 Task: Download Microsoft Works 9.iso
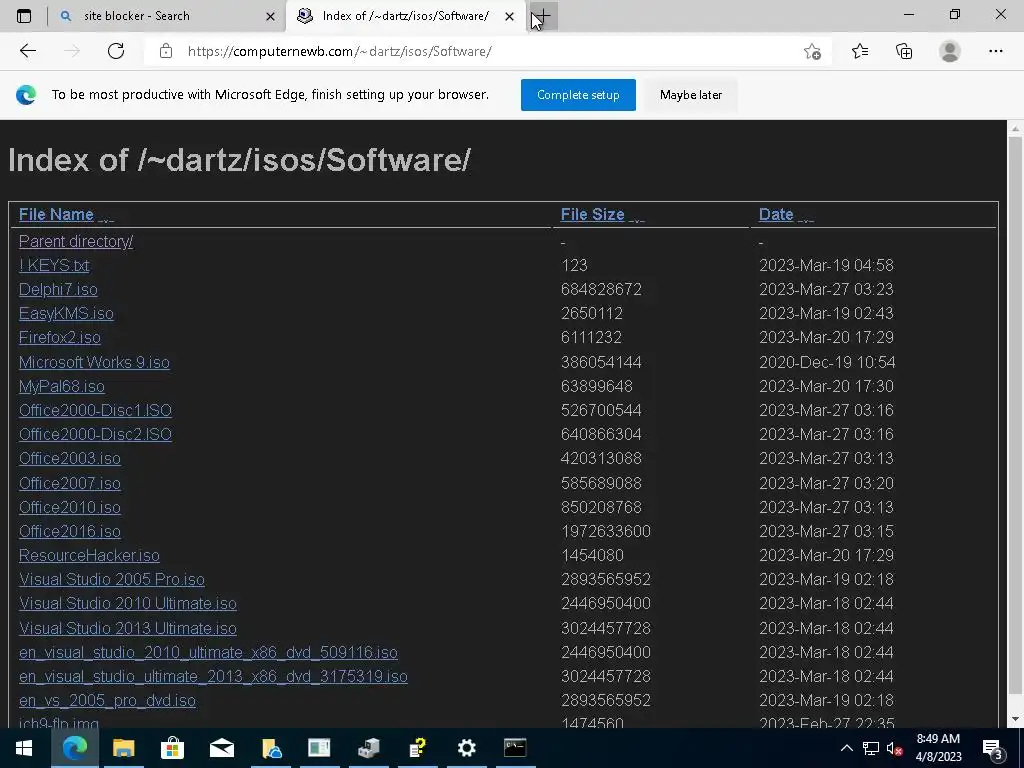click(x=94, y=362)
